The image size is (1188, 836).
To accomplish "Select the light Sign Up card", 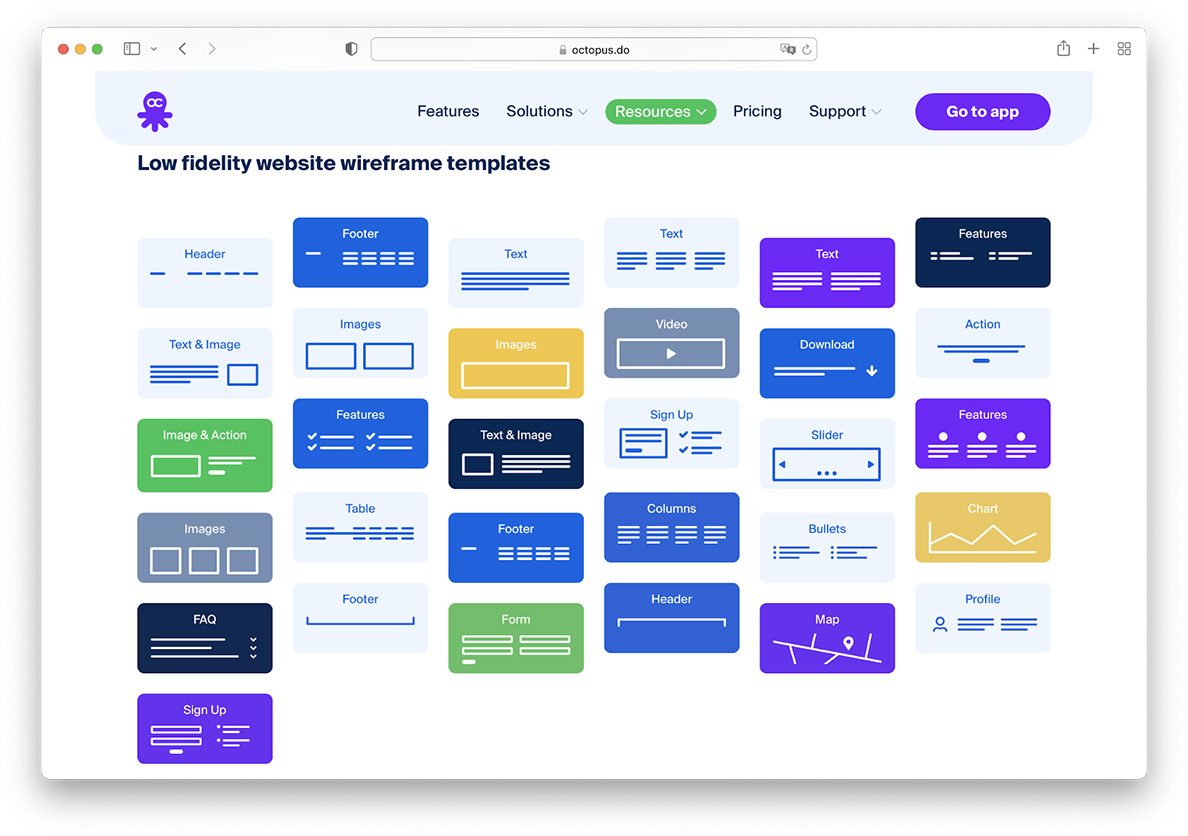I will [x=671, y=434].
